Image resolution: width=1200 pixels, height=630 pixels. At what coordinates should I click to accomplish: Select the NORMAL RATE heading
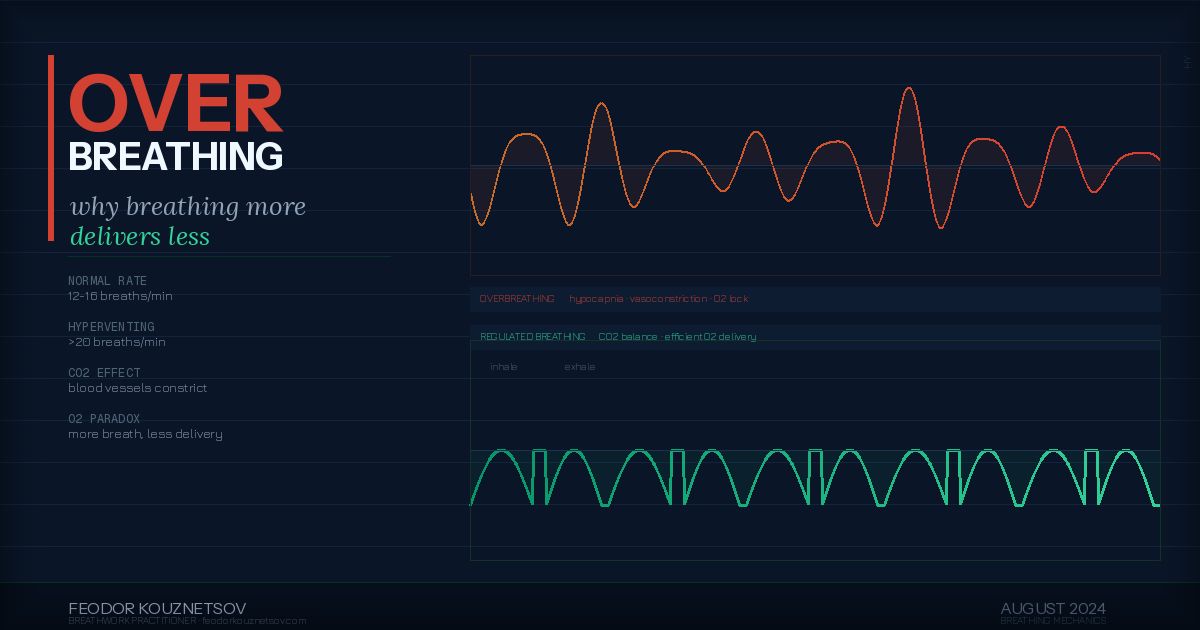[x=107, y=281]
